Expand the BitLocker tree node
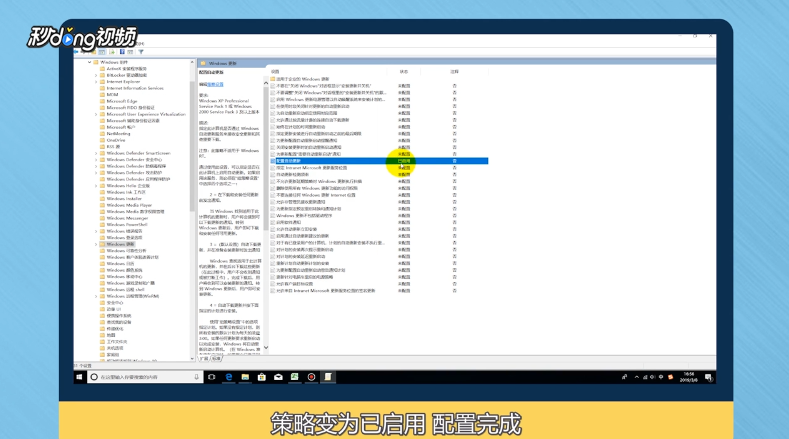This screenshot has width=789, height=439. coord(96,75)
